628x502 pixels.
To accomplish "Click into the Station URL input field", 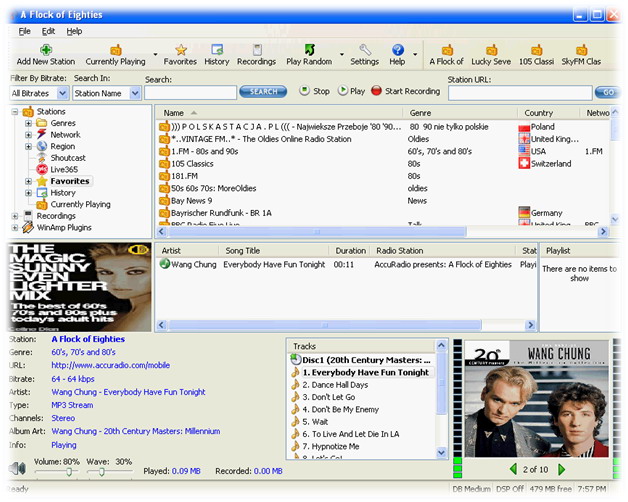I will pos(519,93).
